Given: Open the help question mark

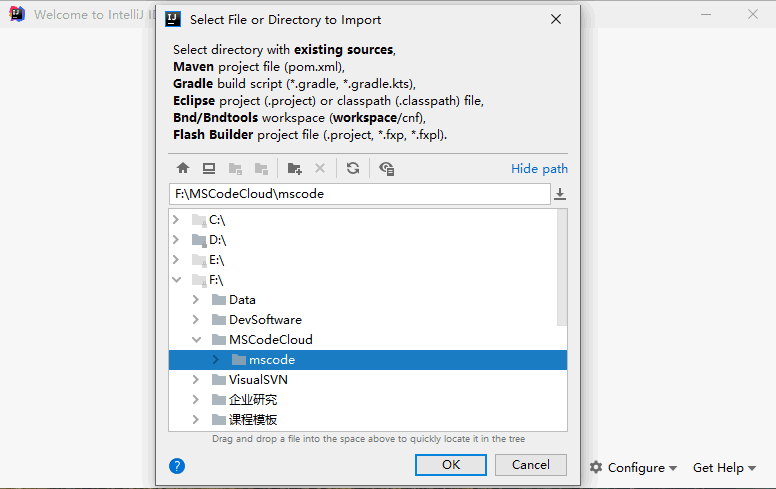Looking at the screenshot, I should (x=177, y=466).
